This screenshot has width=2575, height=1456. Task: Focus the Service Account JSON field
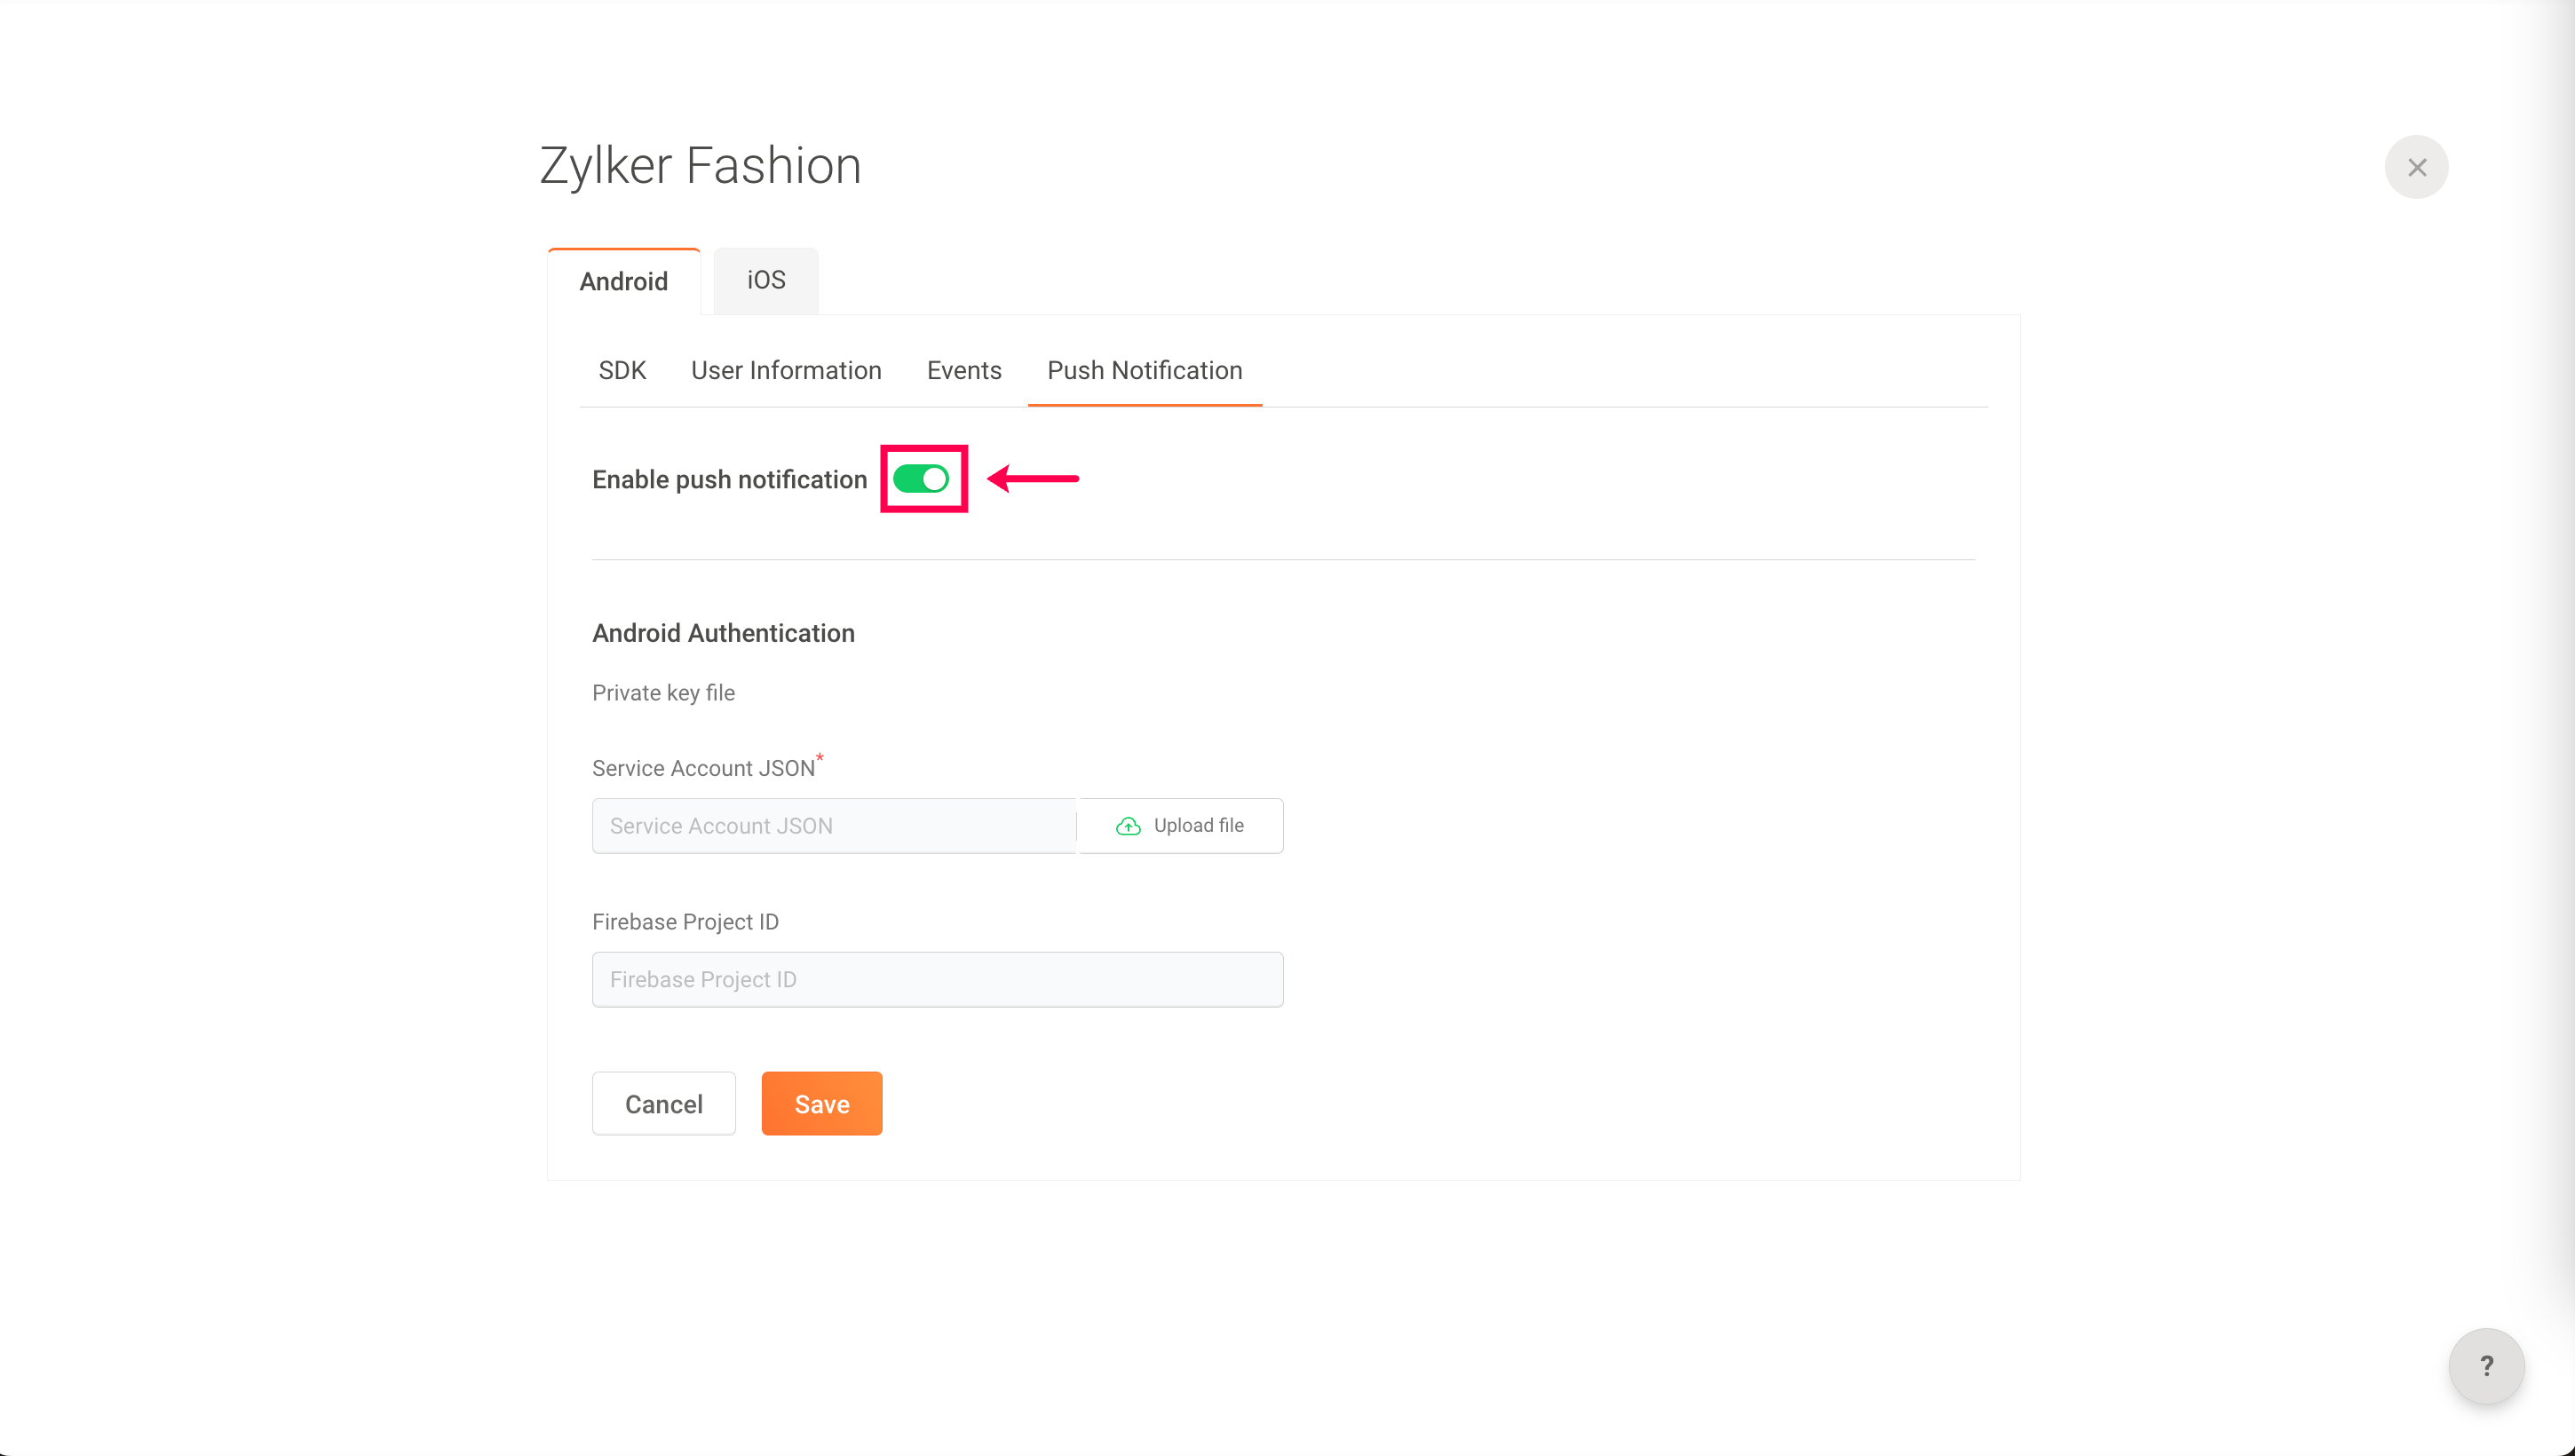(834, 826)
